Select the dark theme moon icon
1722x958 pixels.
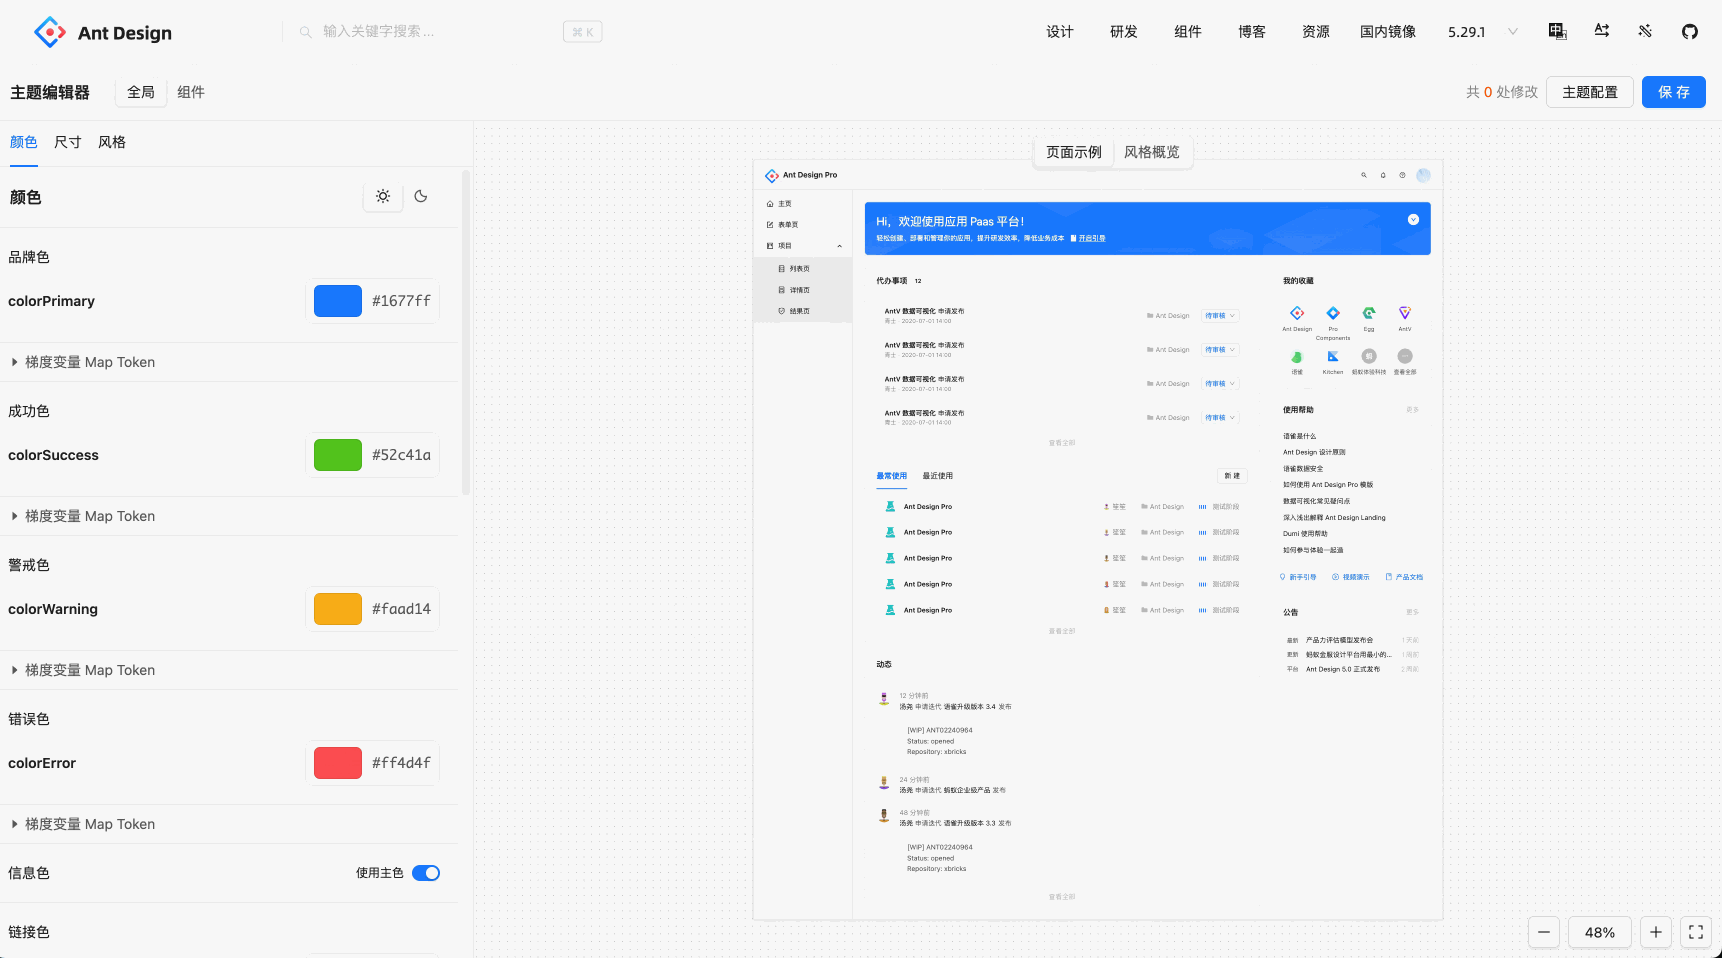click(421, 197)
